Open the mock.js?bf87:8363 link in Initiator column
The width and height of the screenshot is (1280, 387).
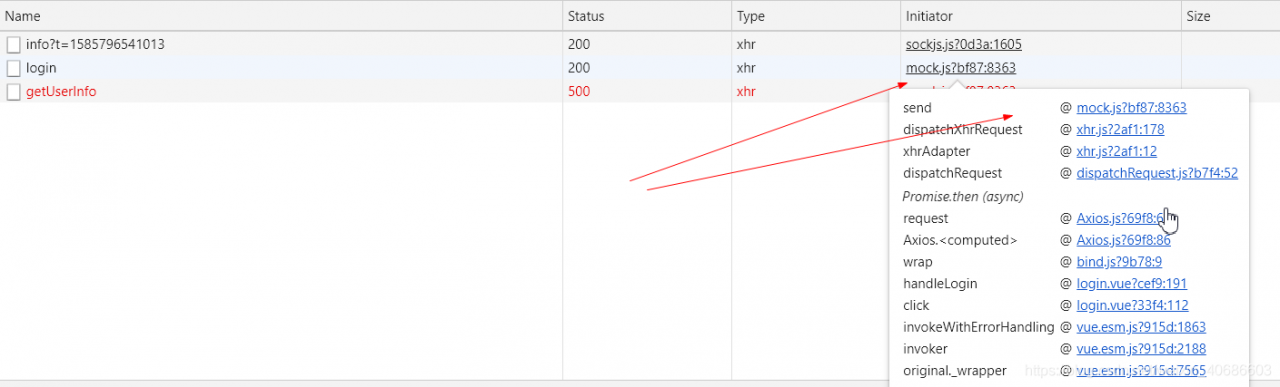[x=960, y=68]
